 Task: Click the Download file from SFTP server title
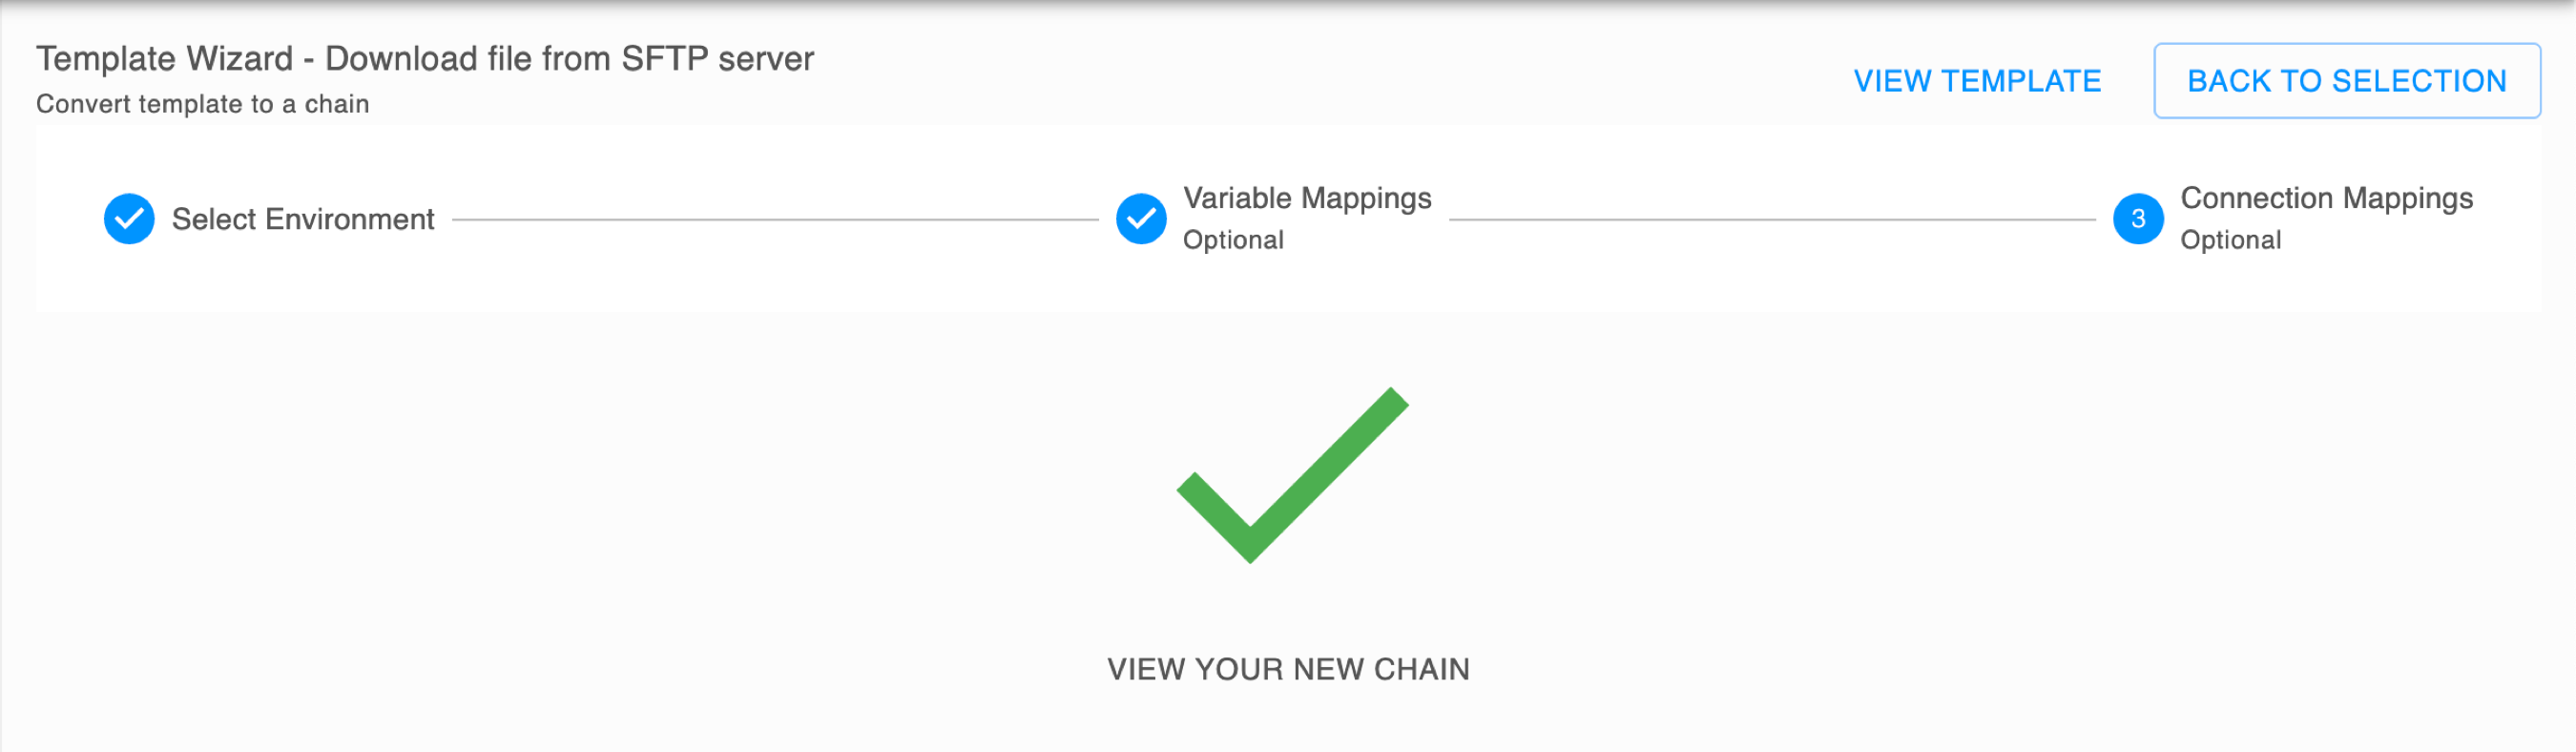(x=570, y=59)
